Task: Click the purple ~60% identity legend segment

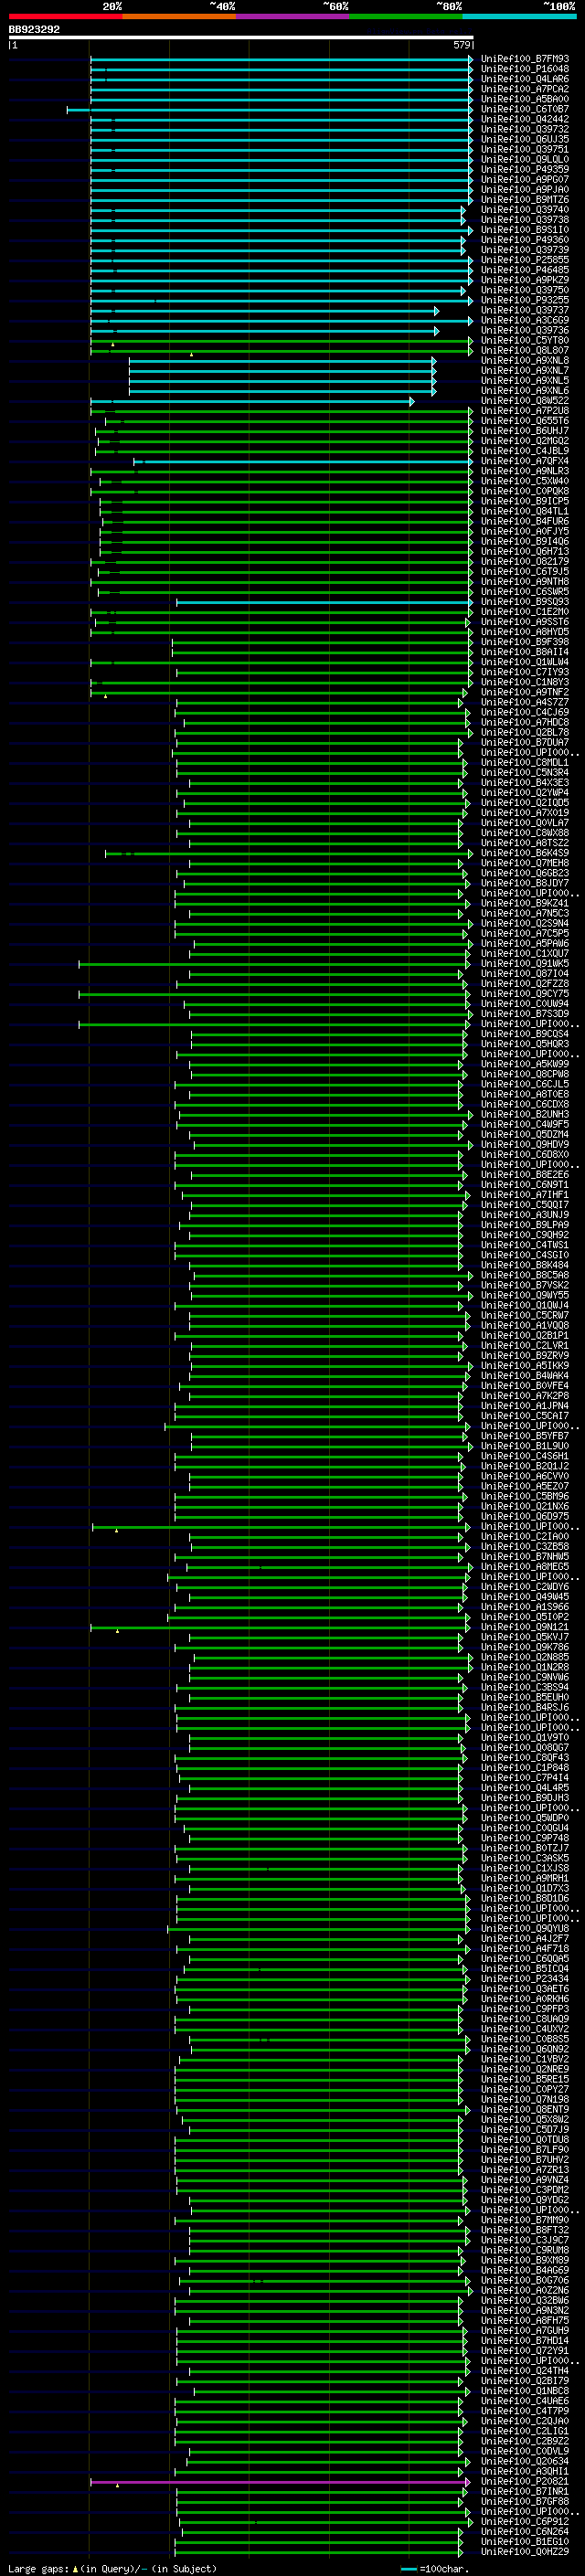Action: (293, 17)
